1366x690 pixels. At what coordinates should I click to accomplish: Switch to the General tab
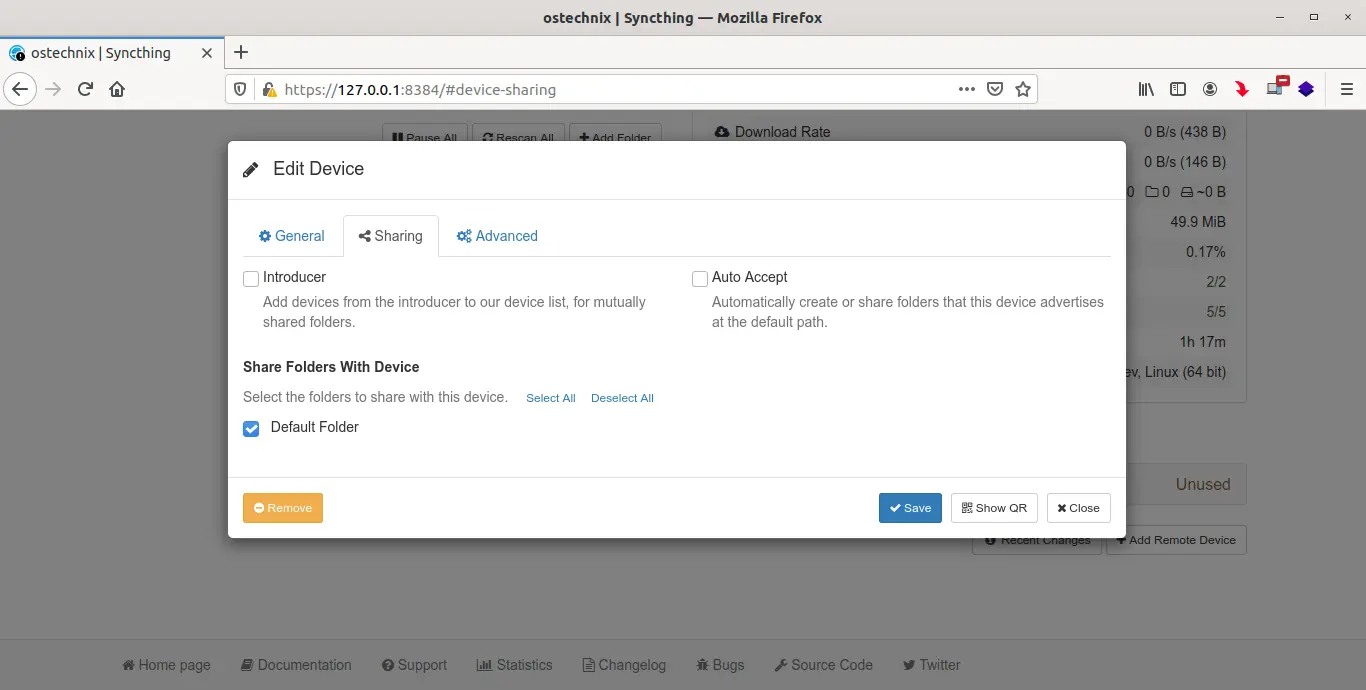pyautogui.click(x=291, y=236)
